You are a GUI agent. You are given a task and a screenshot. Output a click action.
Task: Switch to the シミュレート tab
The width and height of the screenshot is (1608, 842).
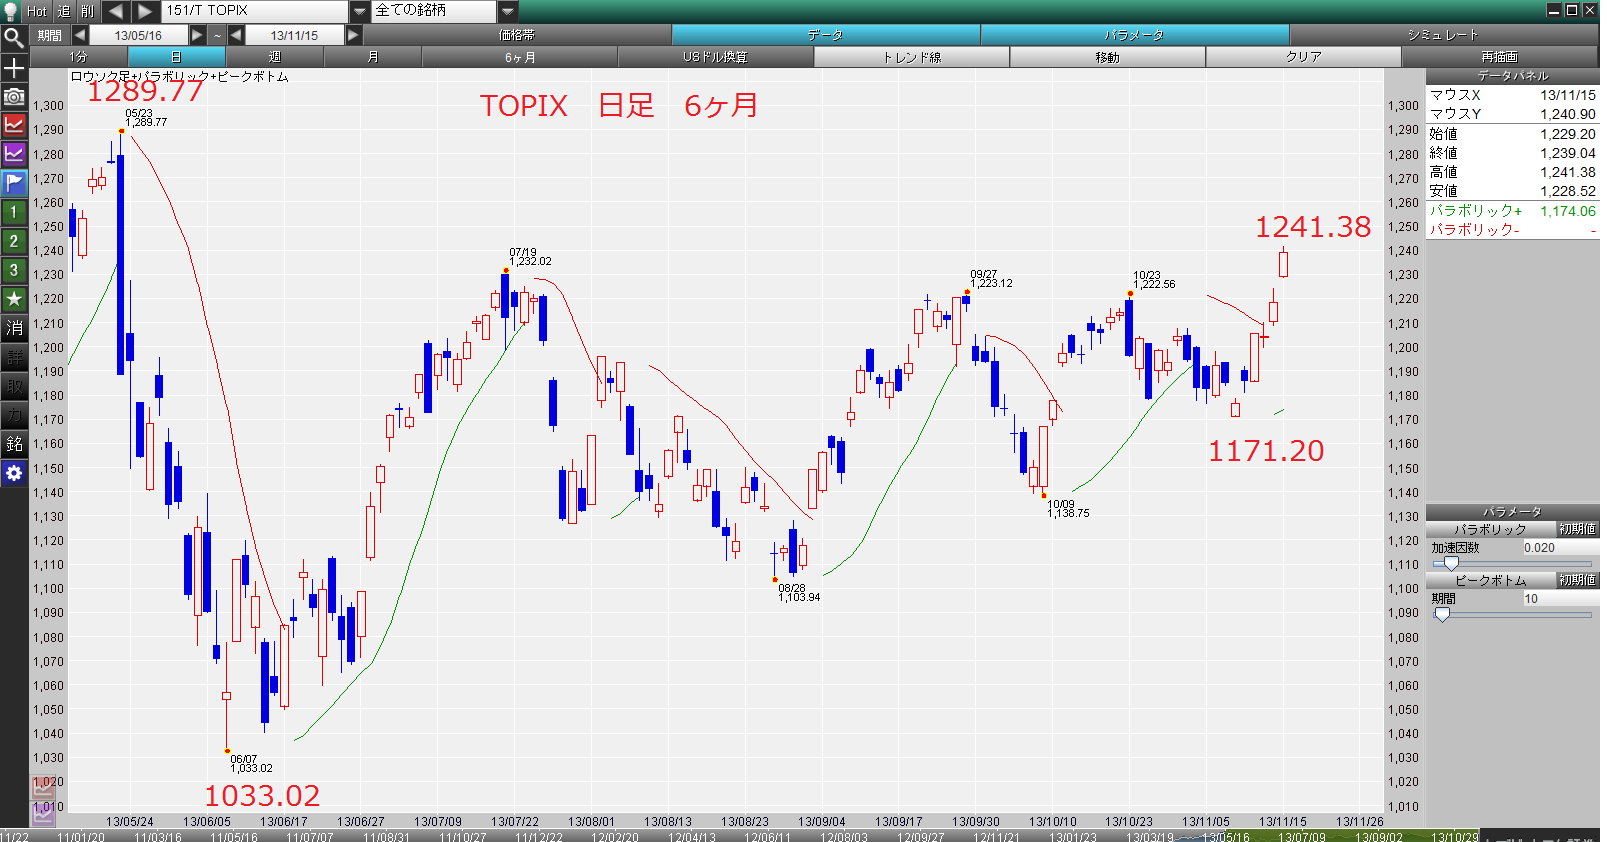coord(1443,35)
